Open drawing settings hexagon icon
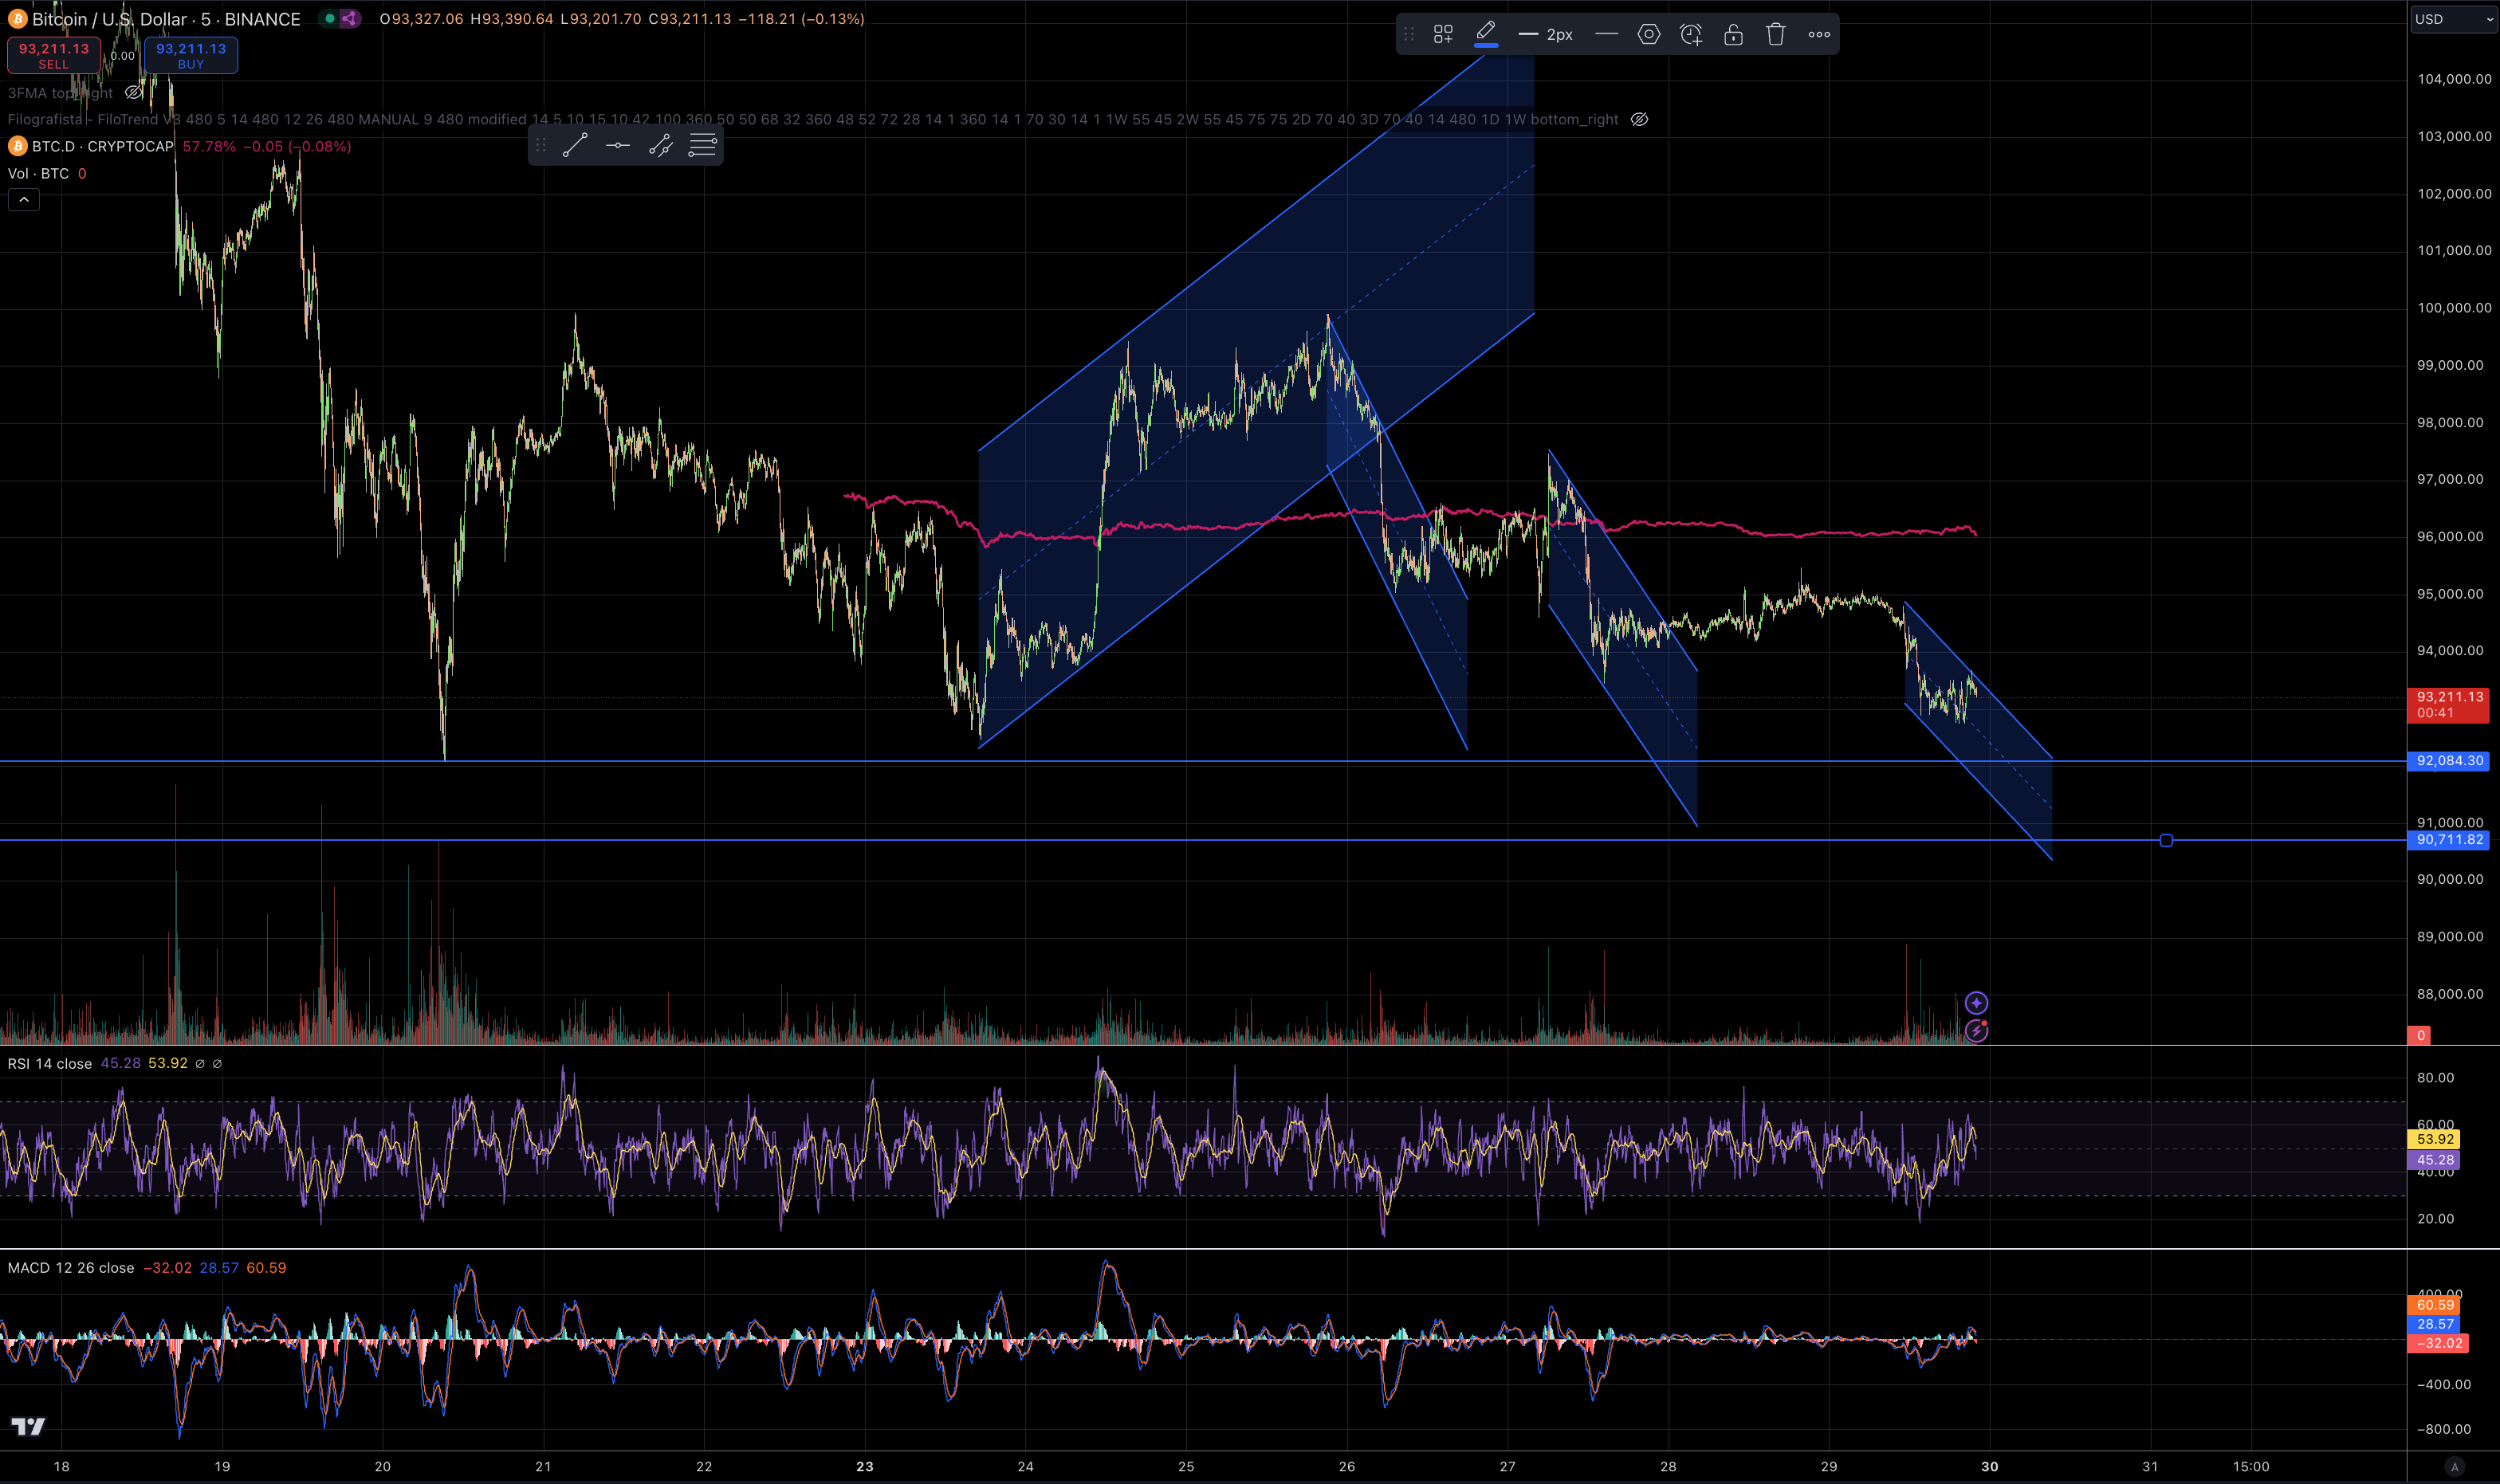 click(x=1649, y=34)
